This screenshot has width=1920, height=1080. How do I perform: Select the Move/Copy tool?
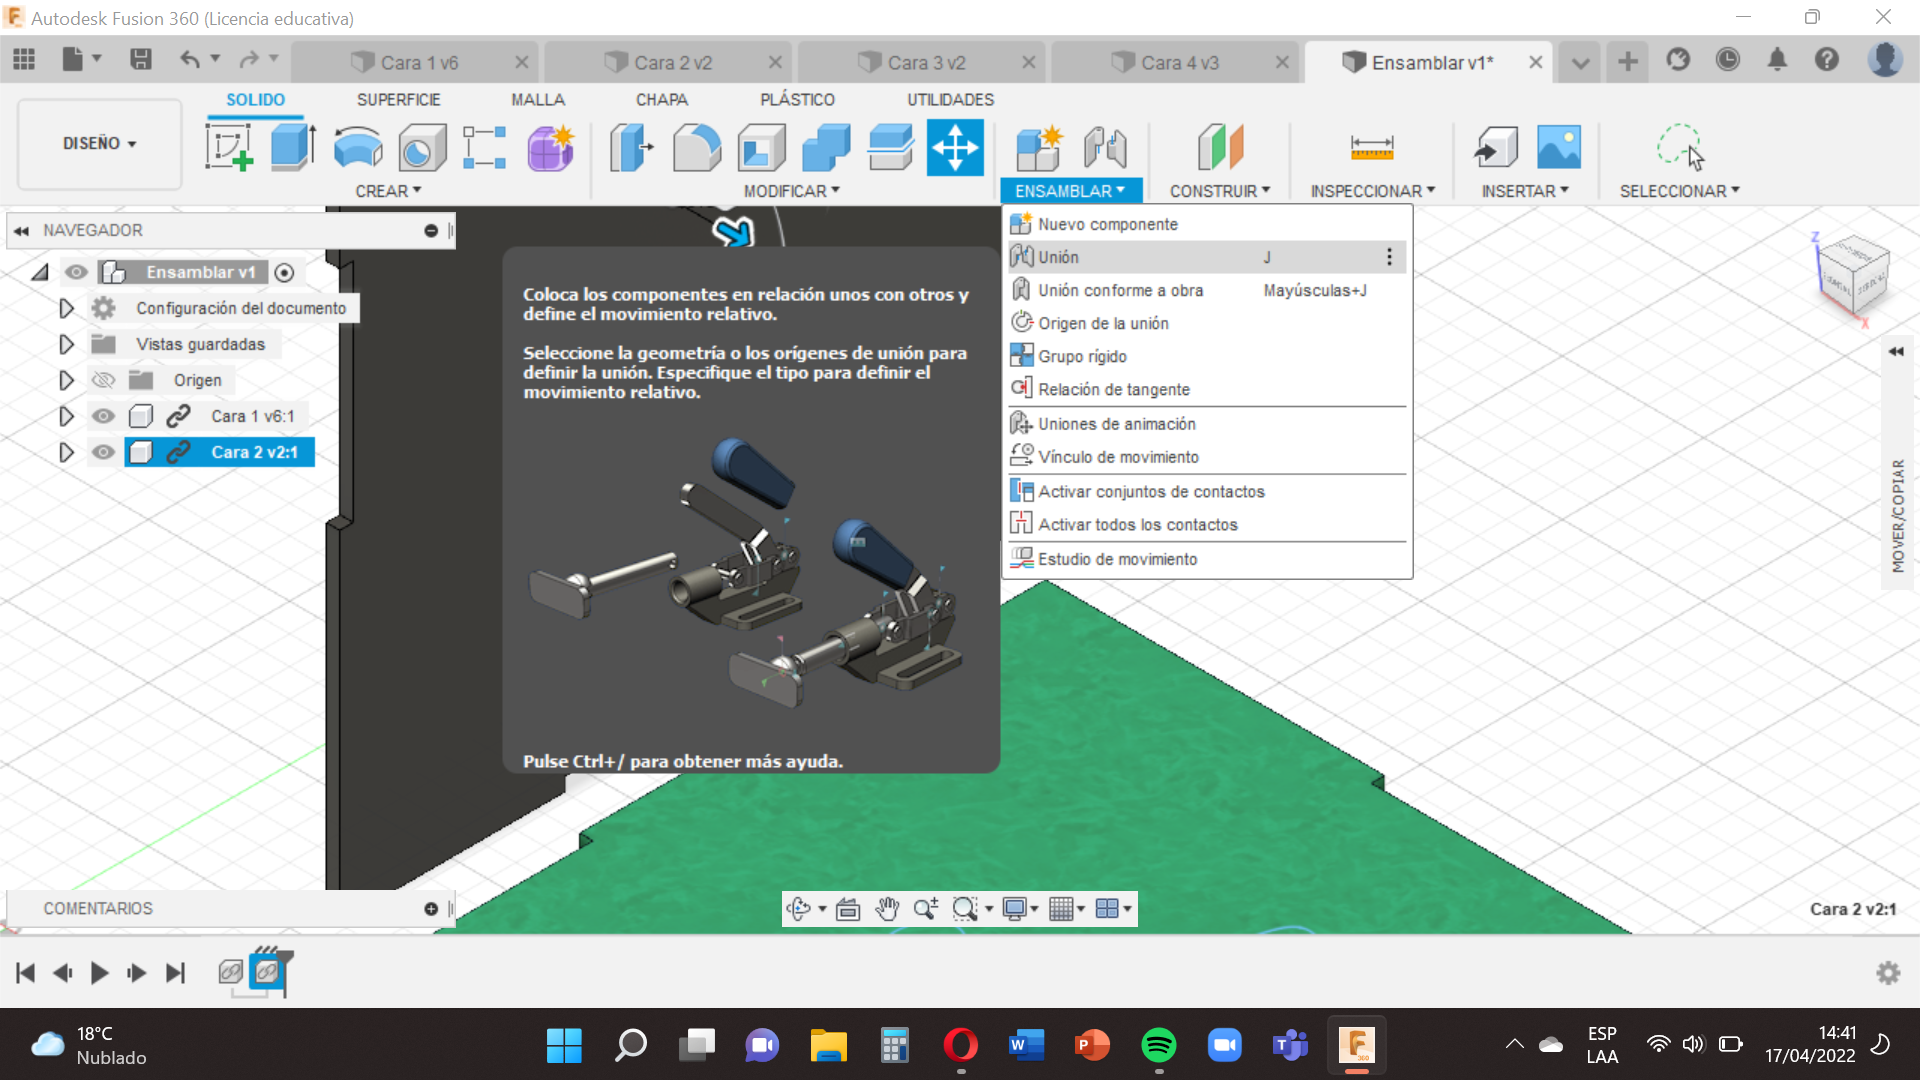pos(955,148)
